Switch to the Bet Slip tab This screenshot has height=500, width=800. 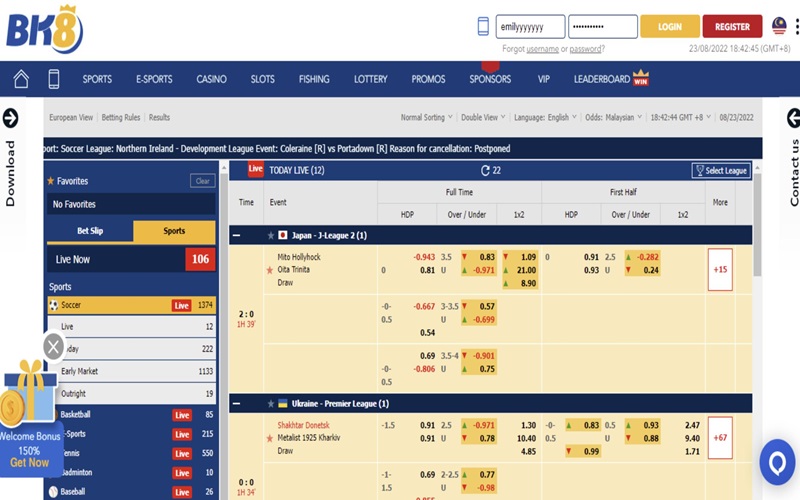(x=90, y=231)
